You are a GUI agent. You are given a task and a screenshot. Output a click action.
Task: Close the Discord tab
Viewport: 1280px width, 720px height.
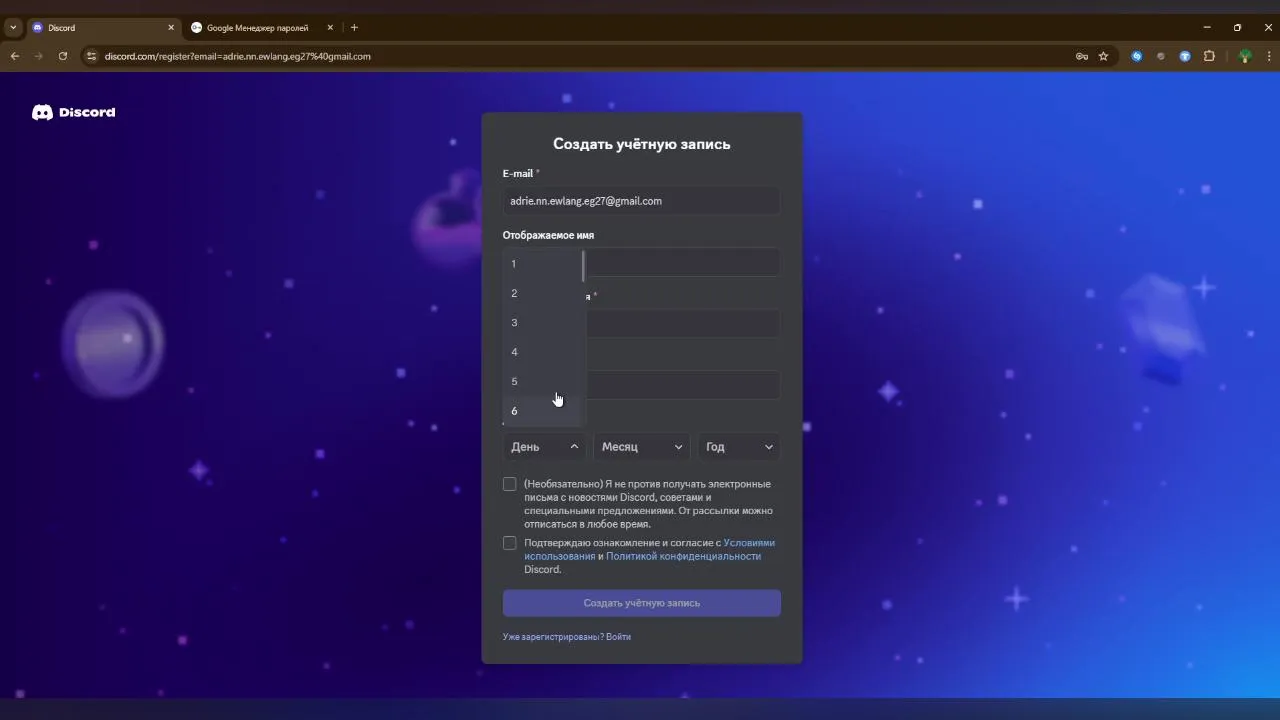171,27
